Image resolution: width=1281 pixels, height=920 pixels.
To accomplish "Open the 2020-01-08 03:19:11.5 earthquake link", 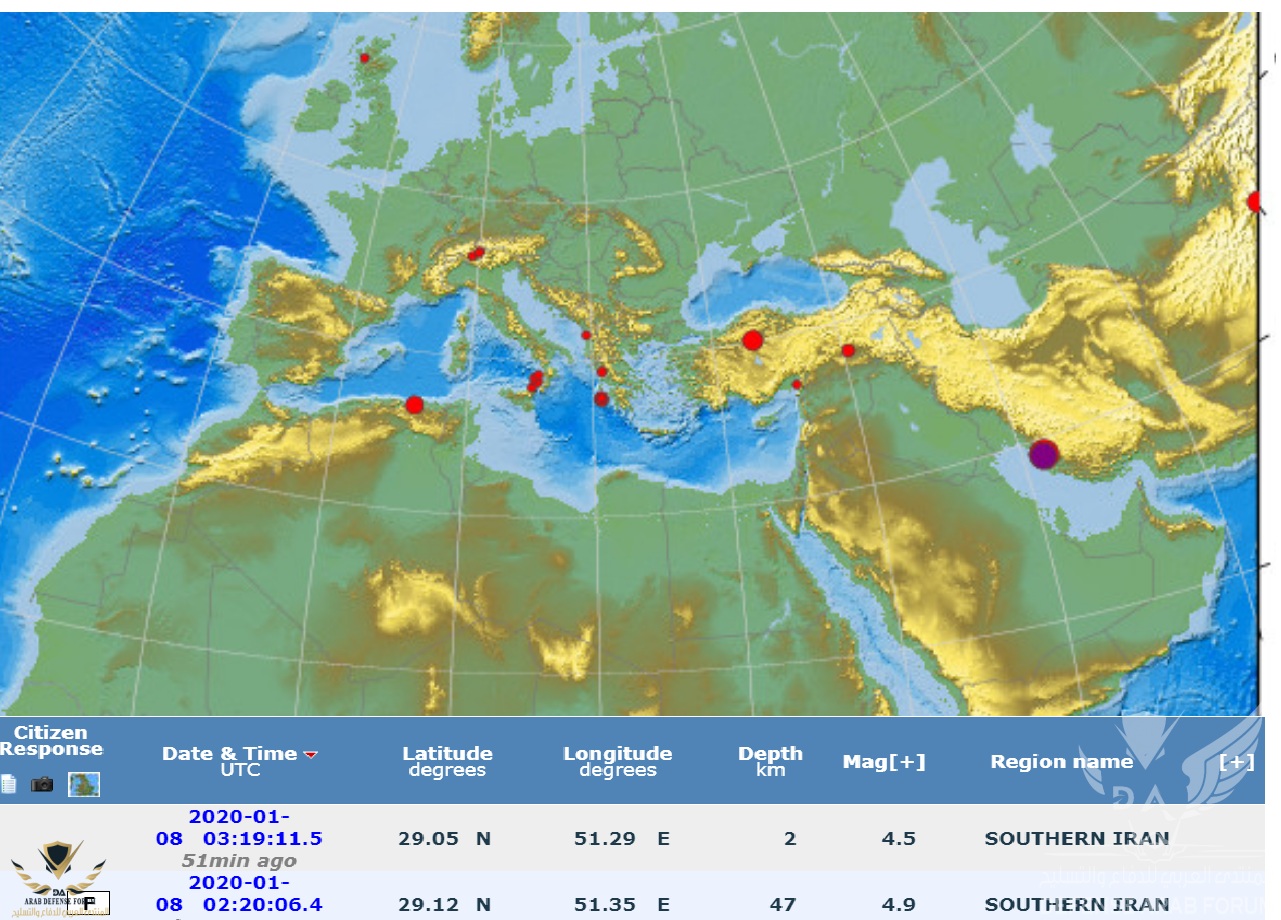I will pyautogui.click(x=239, y=827).
